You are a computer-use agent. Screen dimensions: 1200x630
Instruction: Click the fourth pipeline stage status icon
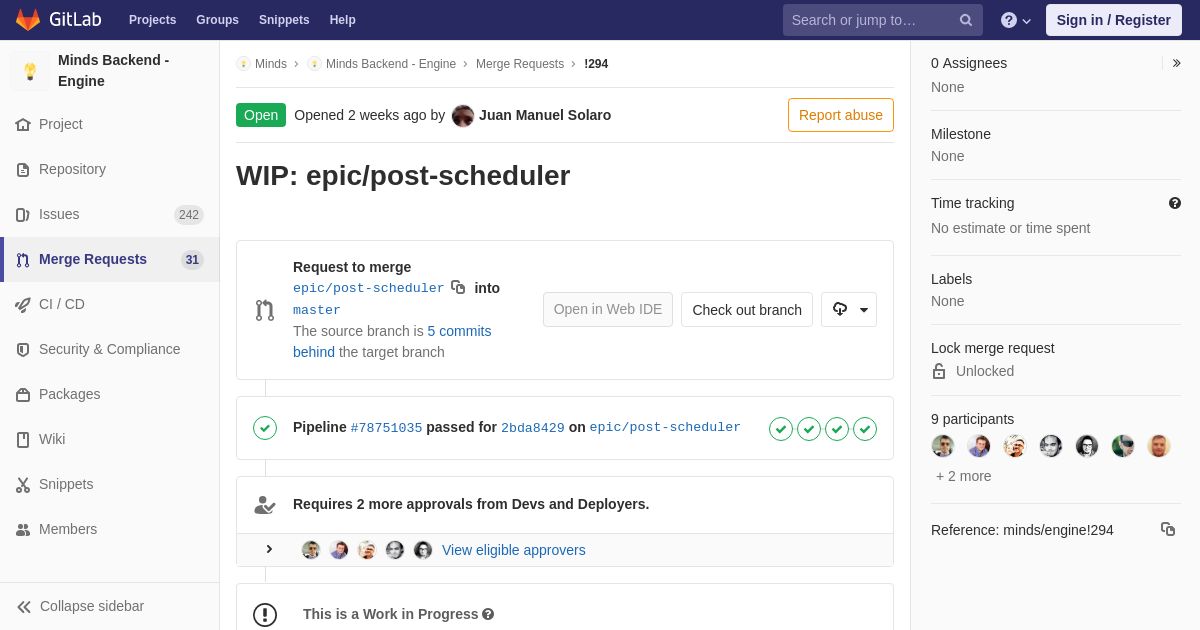pos(865,429)
